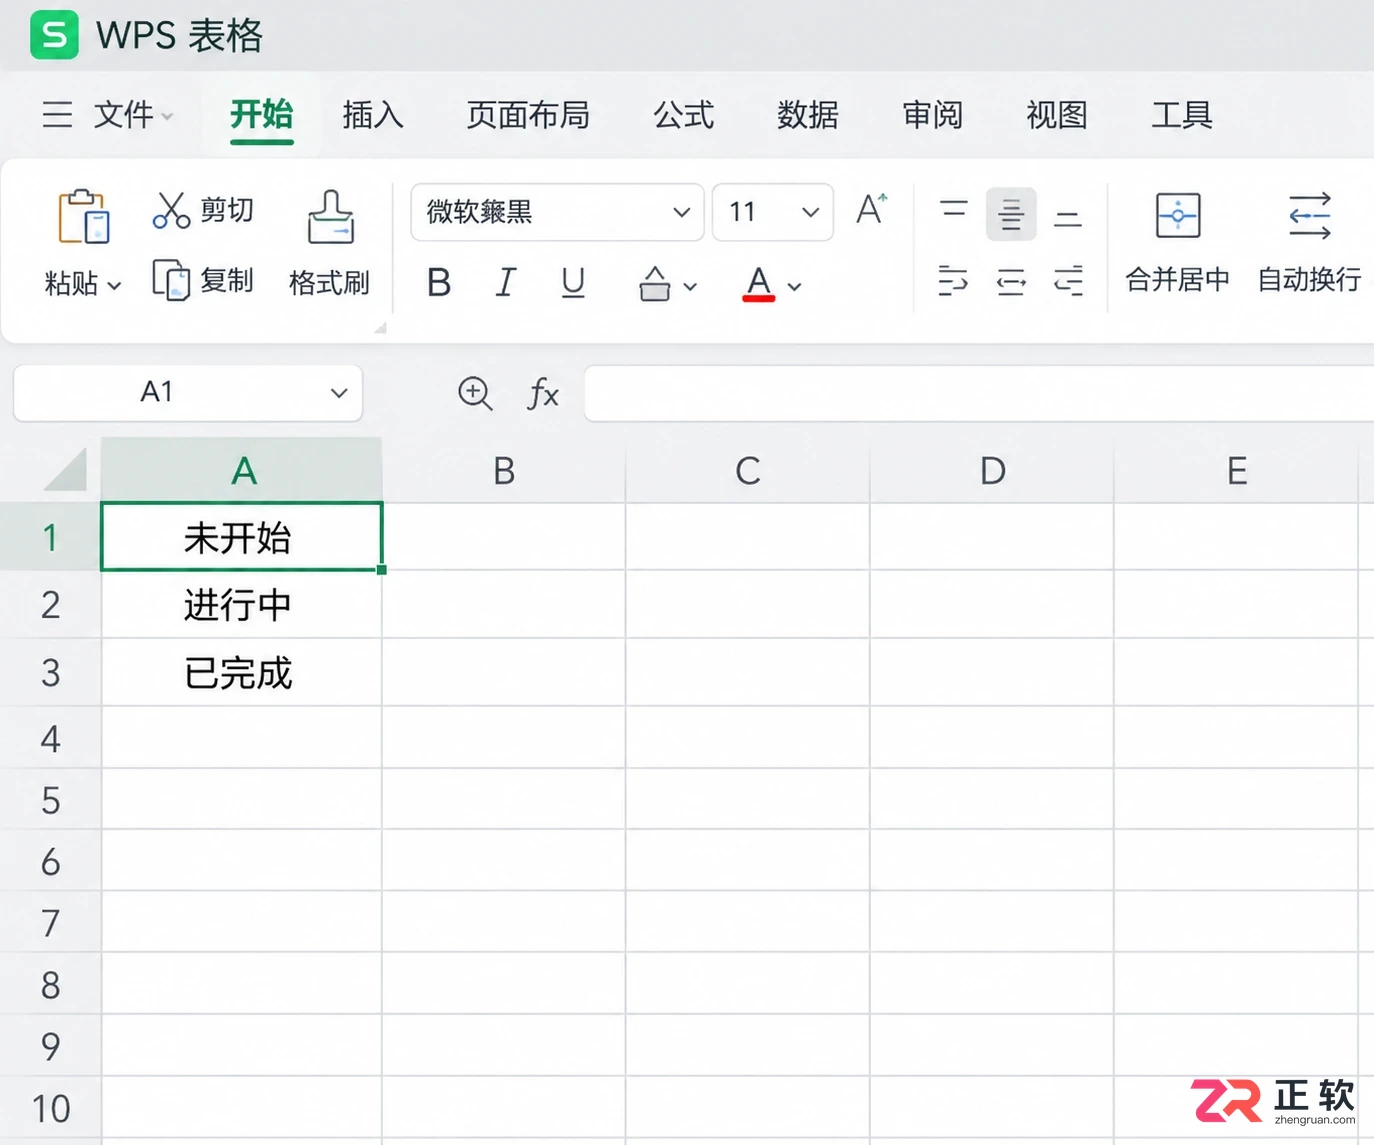Image resolution: width=1374 pixels, height=1145 pixels.
Task: Select cell containing 已完成
Action: tap(241, 673)
